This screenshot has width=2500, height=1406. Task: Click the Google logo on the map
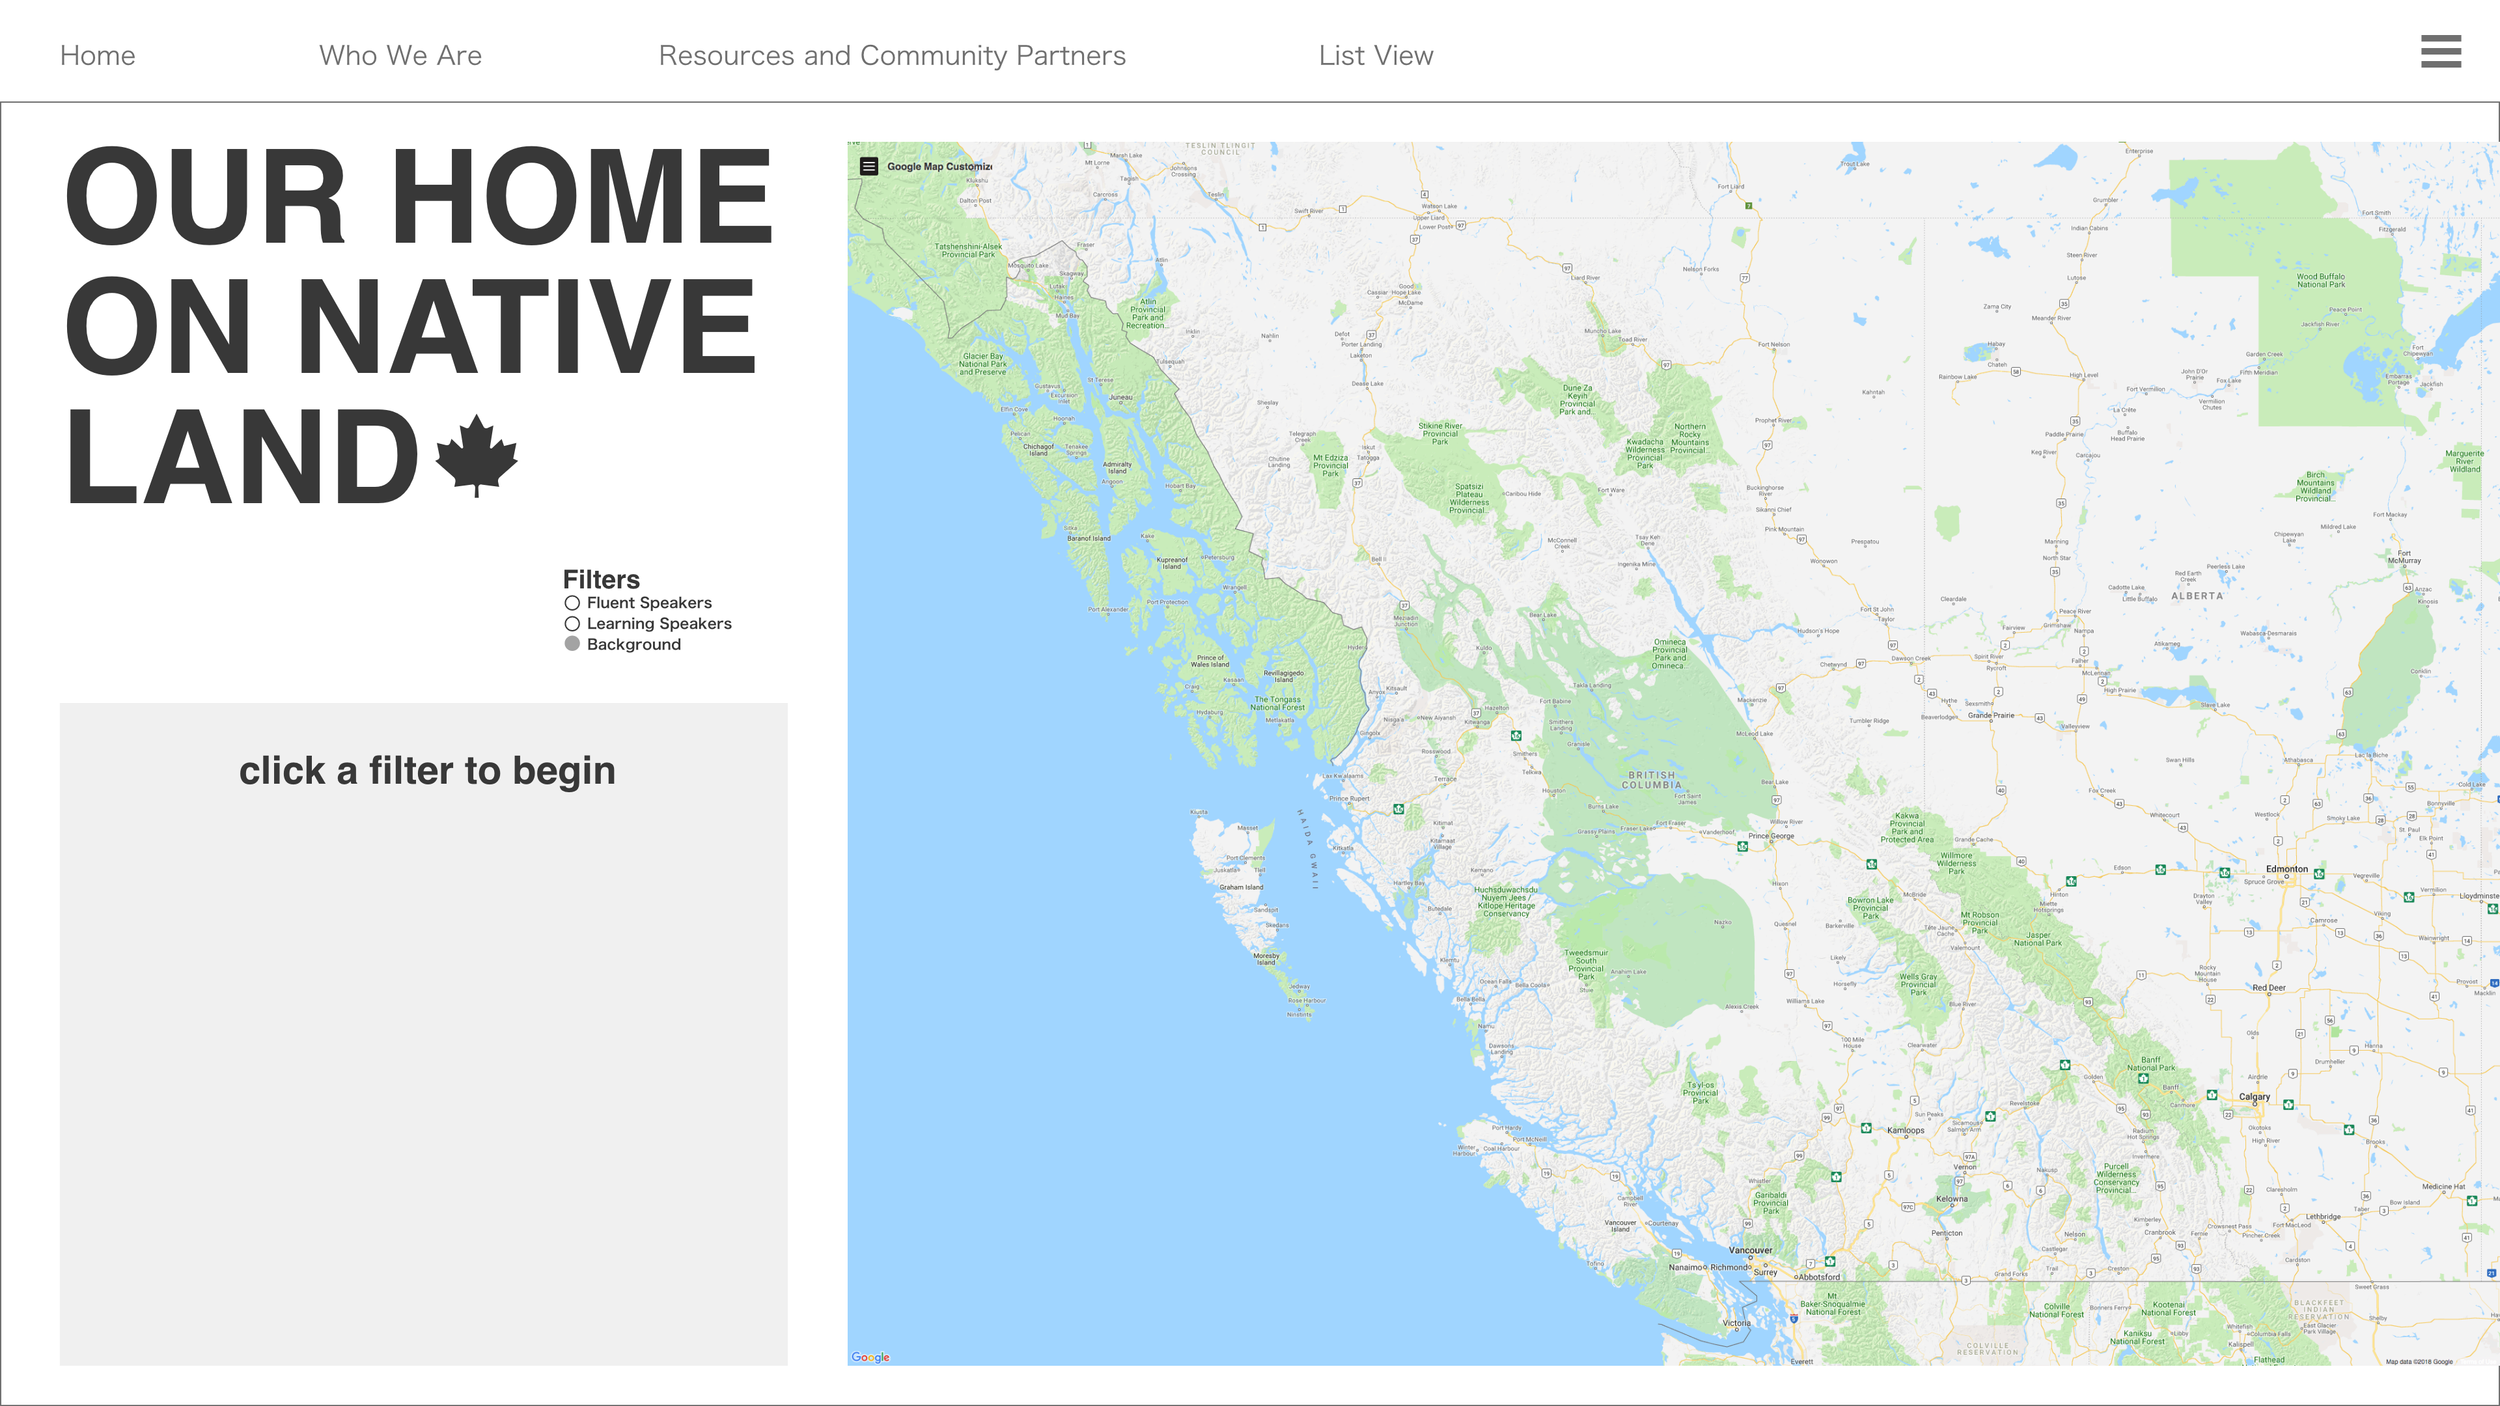click(x=870, y=1357)
